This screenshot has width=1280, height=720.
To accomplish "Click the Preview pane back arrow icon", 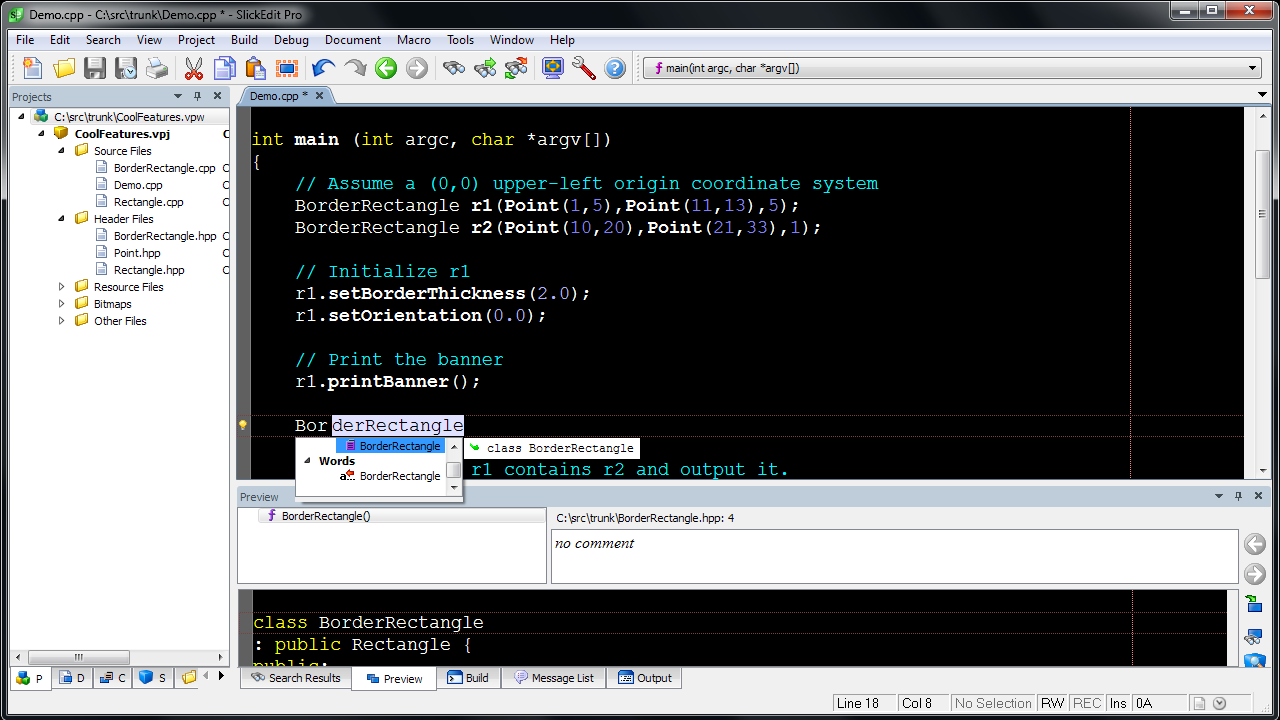I will pyautogui.click(x=1254, y=544).
